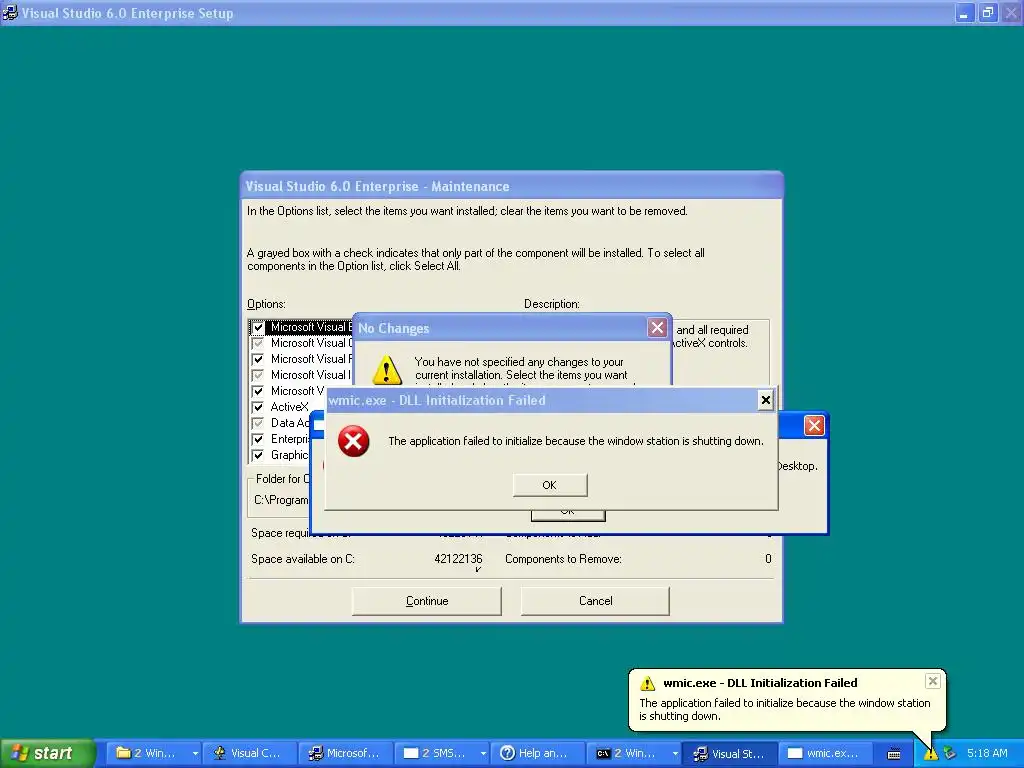Close the blue dialog behind wmic.exe error

pos(814,426)
